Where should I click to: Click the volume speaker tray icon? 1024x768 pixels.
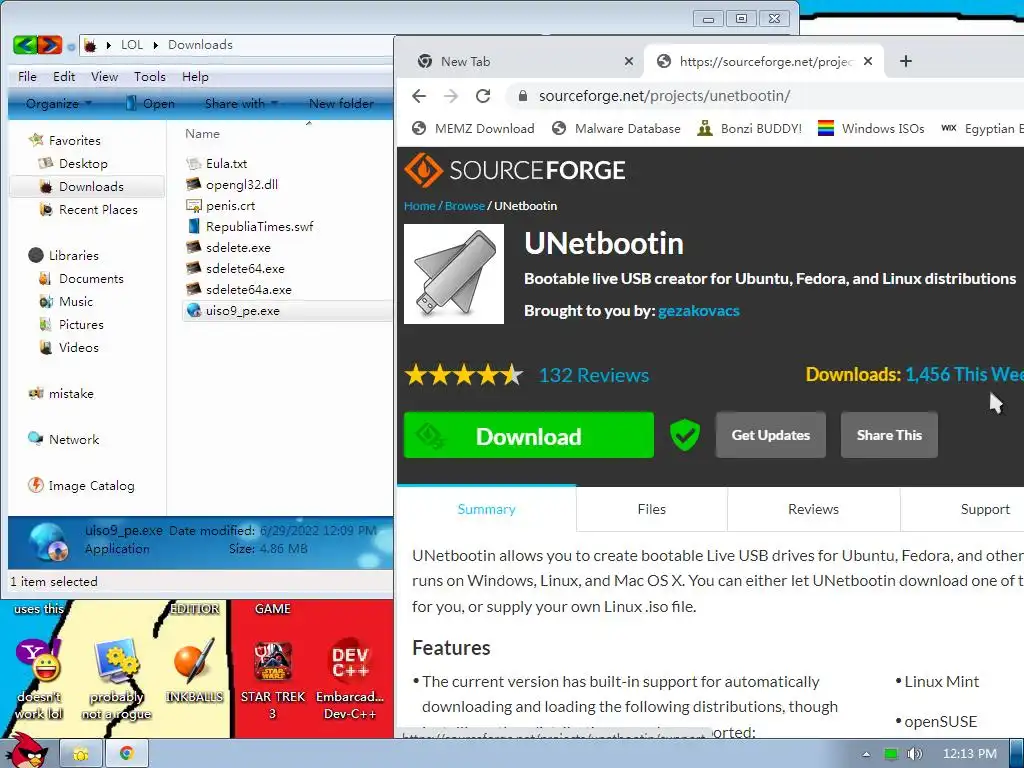[914, 754]
